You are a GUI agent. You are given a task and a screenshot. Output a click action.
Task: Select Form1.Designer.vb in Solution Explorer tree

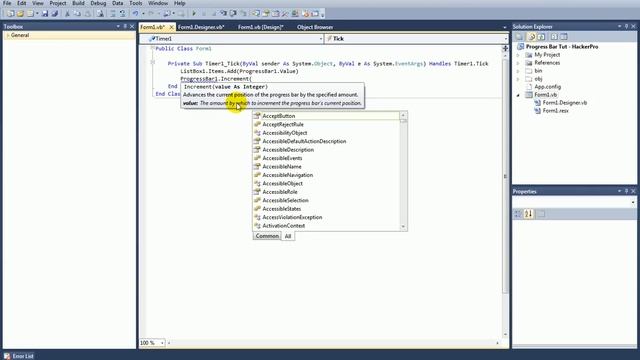coord(565,103)
